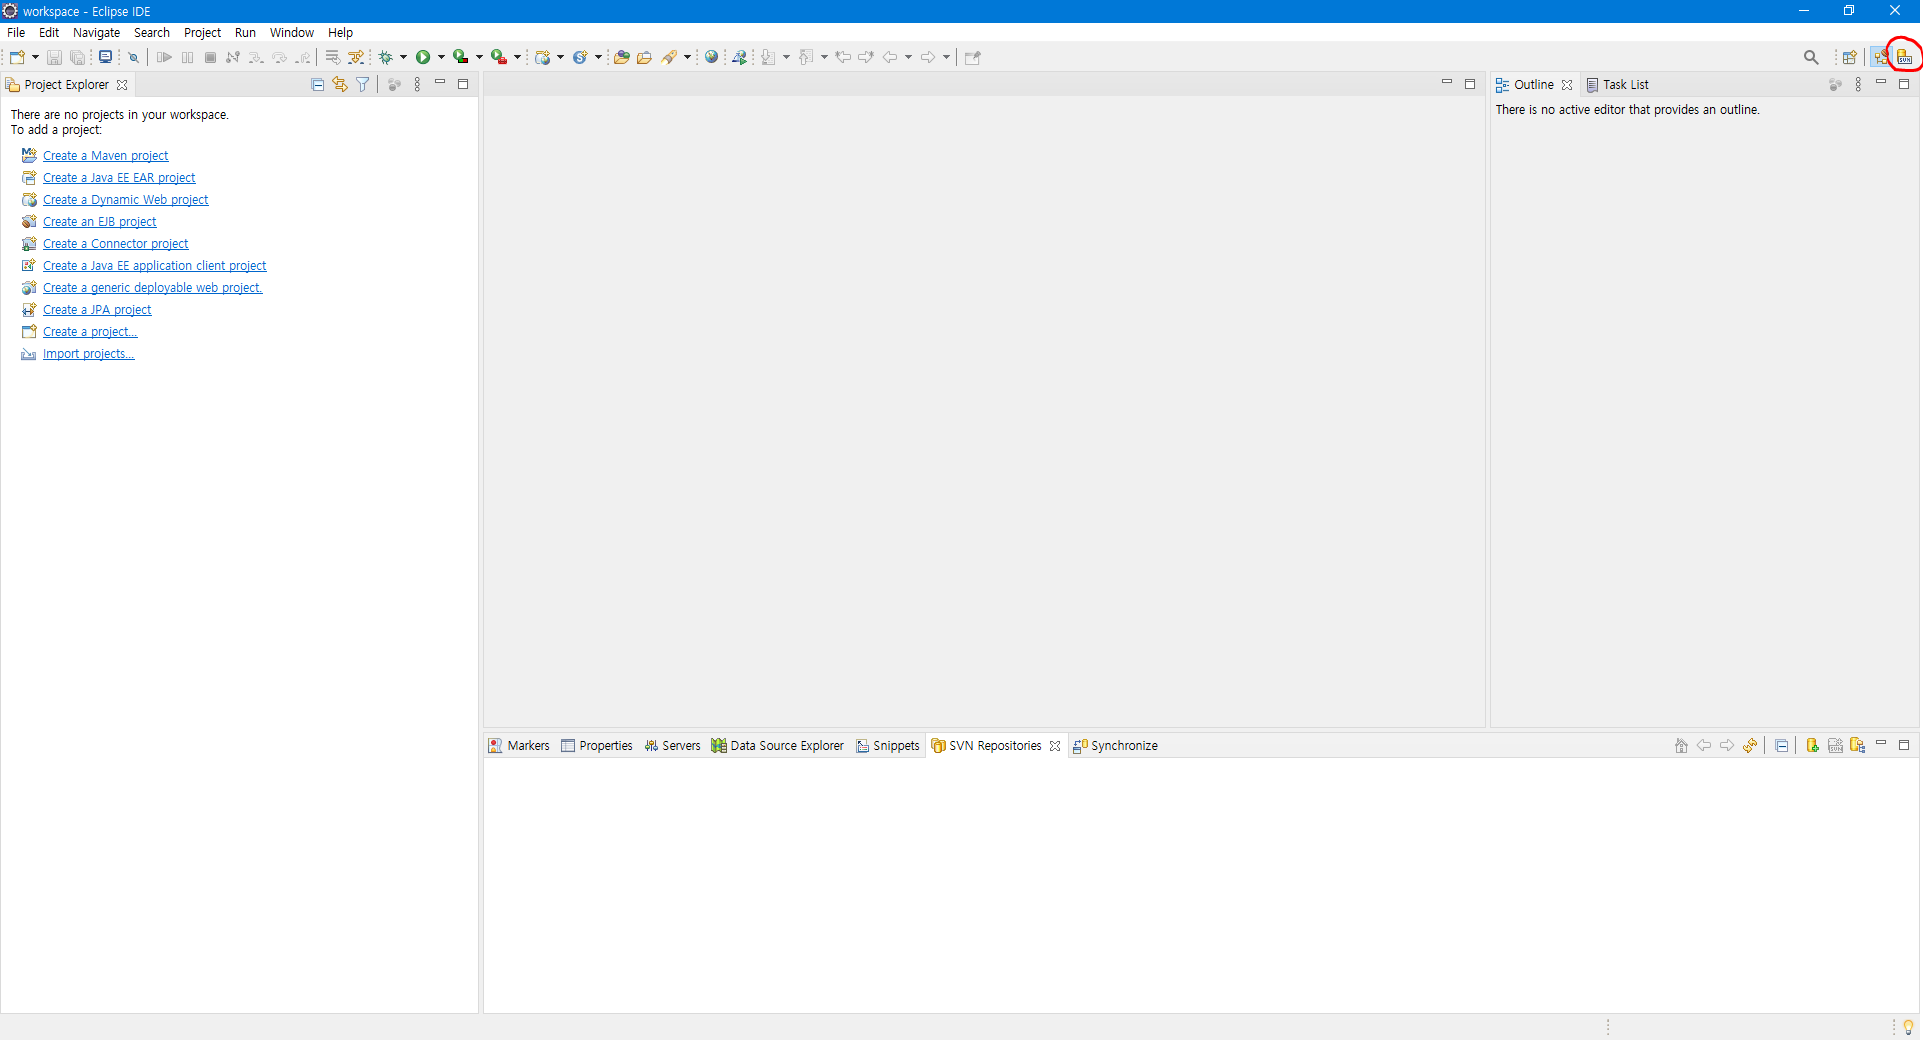Expand the External Tools dropdown arrow

517,57
